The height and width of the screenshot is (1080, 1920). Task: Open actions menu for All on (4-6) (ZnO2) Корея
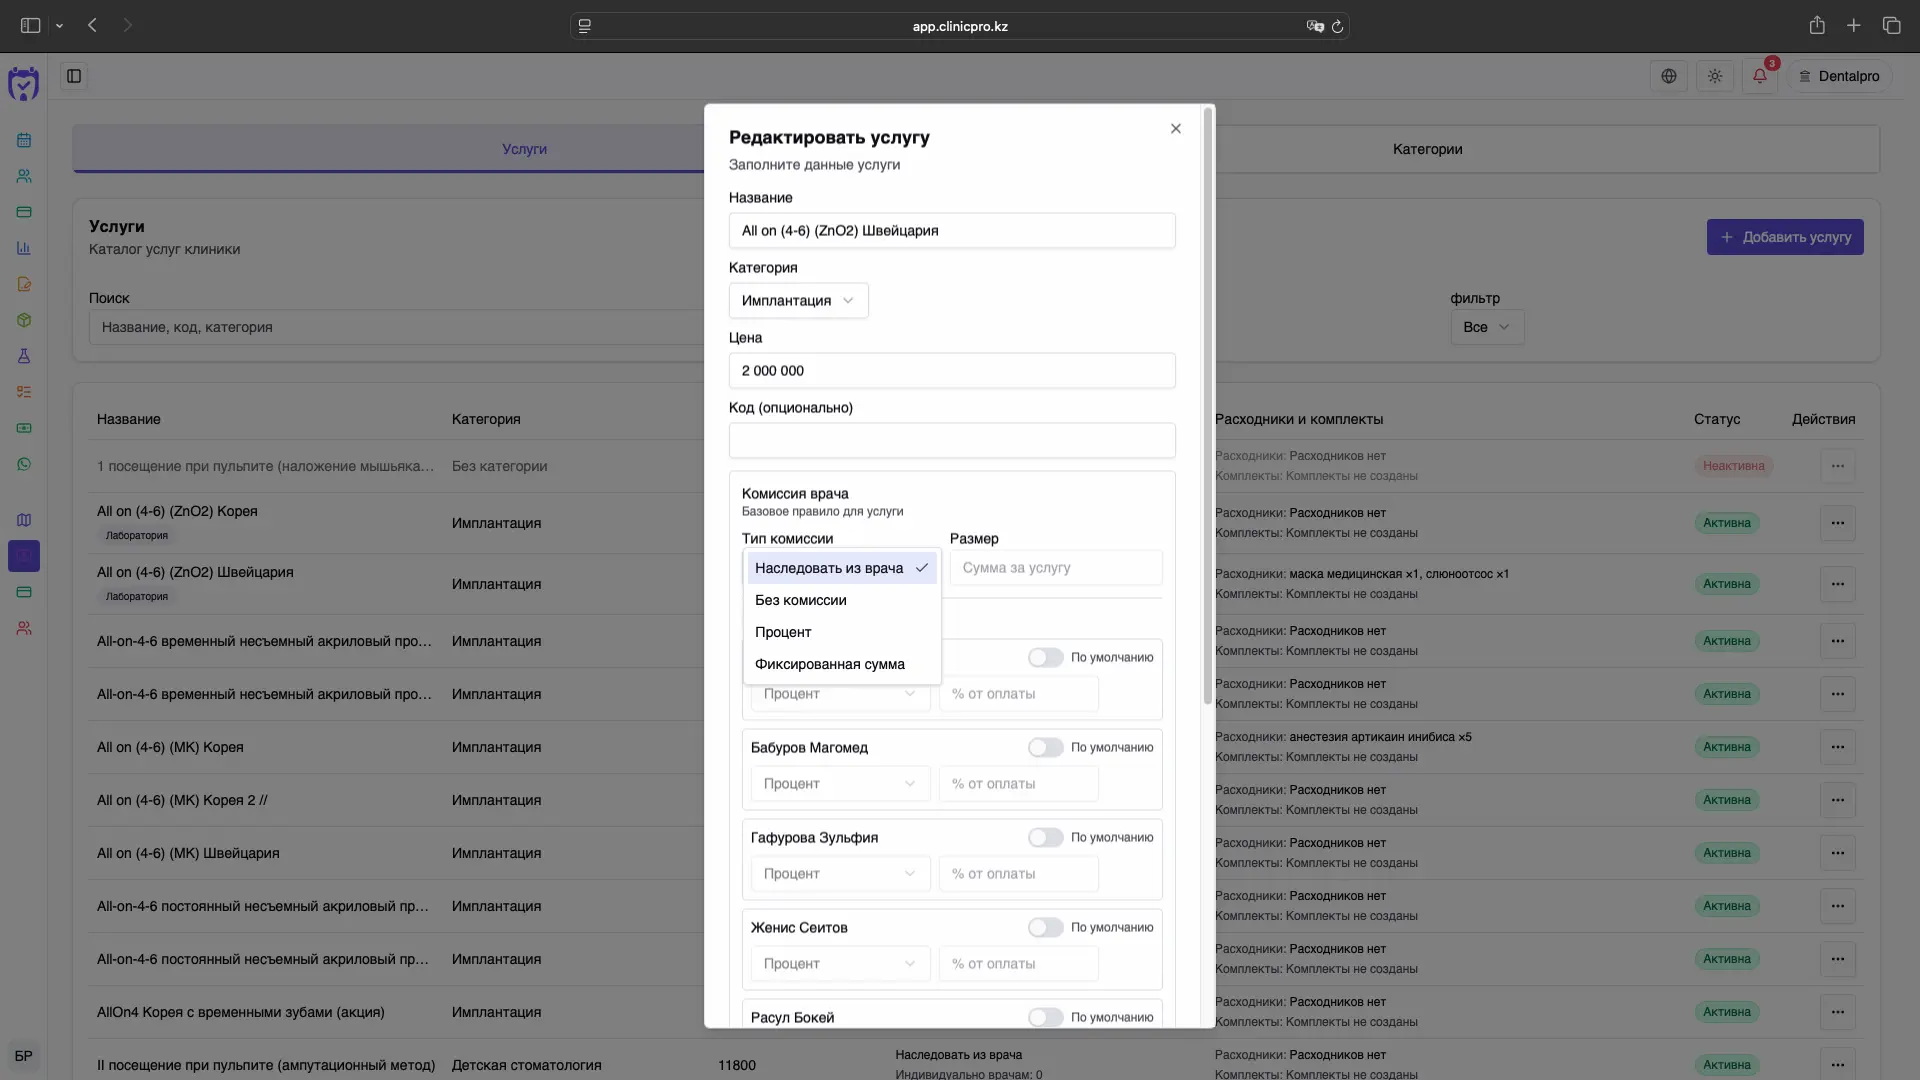click(x=1838, y=523)
